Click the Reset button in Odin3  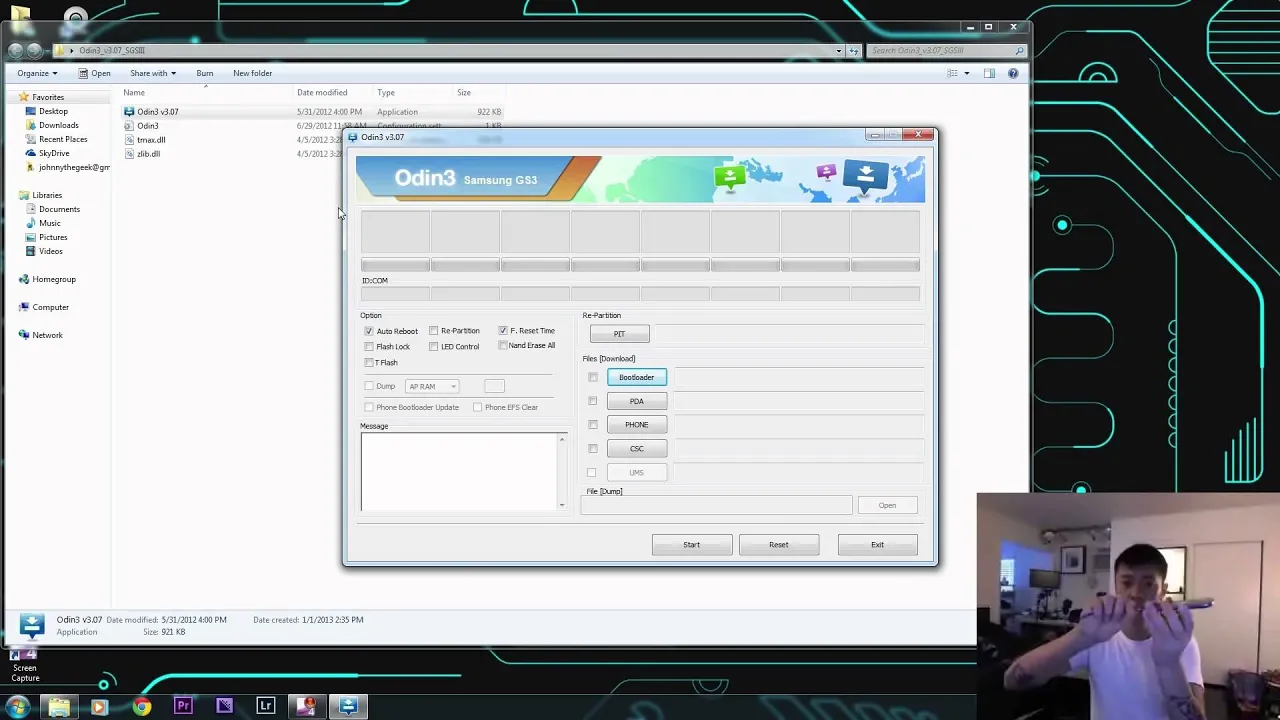(779, 545)
